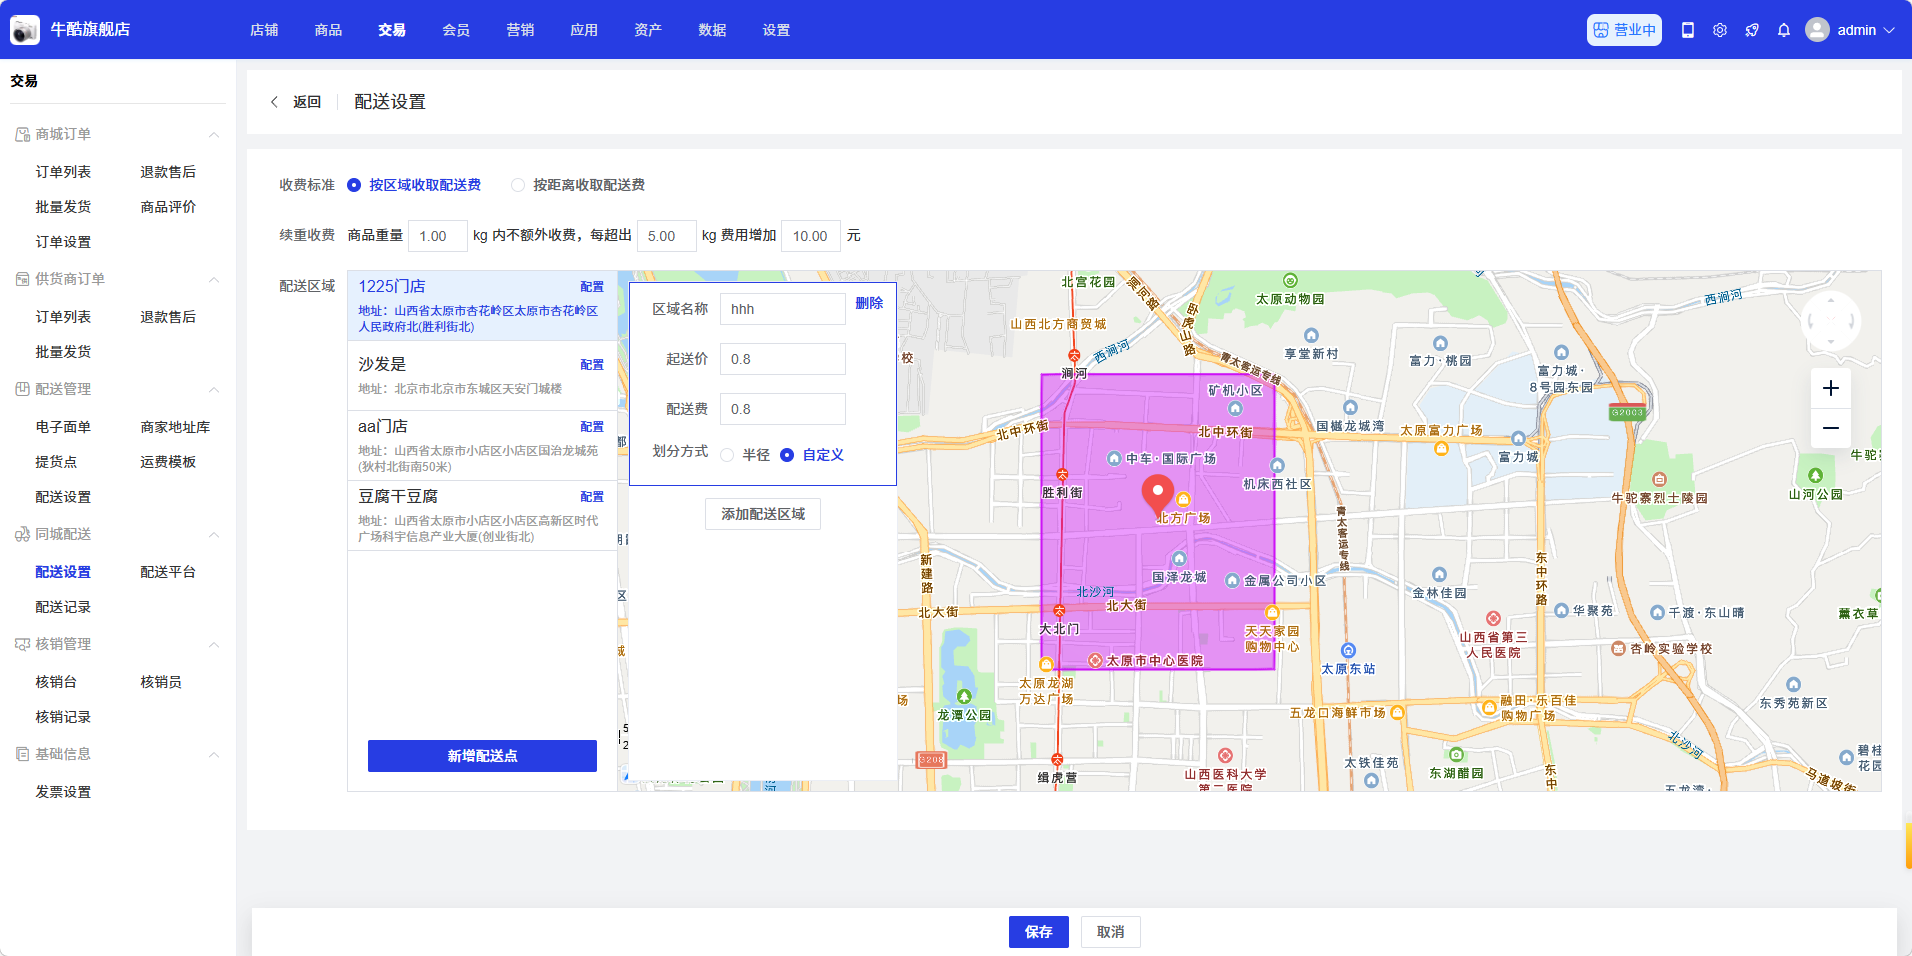This screenshot has width=1912, height=956.
Task: Collapse the 商城订单 sidebar group
Action: [213, 135]
